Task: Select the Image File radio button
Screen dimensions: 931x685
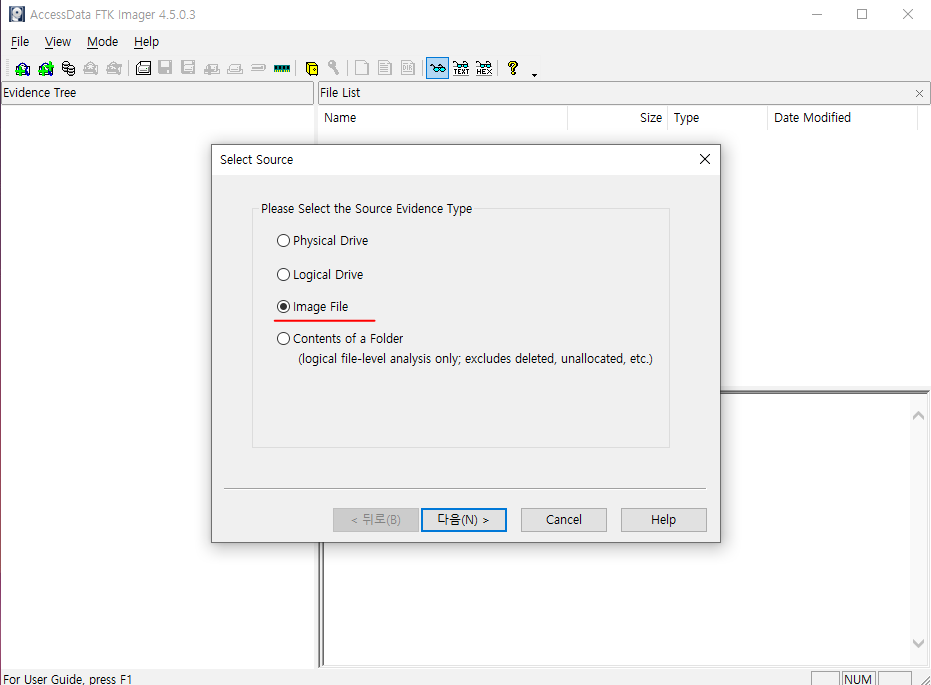Action: point(283,306)
